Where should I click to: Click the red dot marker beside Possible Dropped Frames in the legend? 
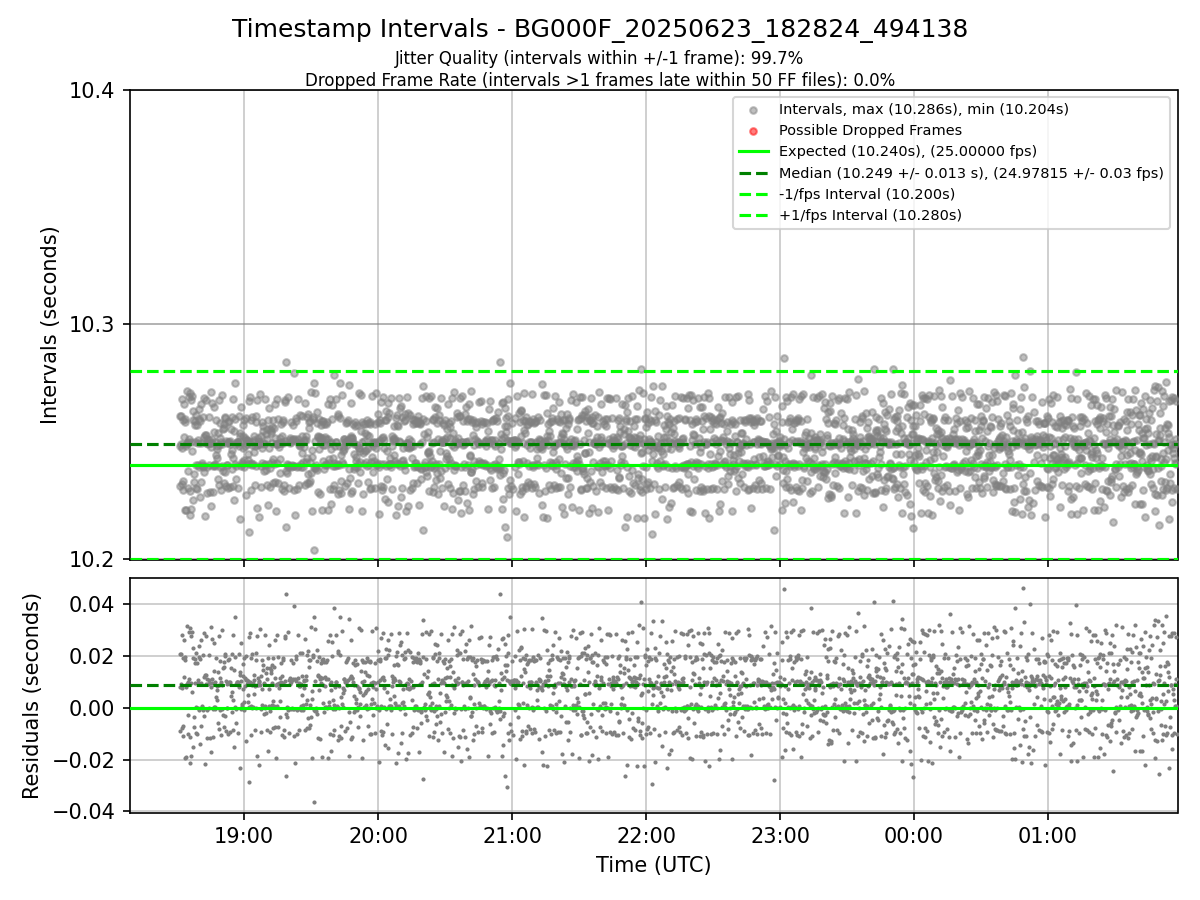754,131
